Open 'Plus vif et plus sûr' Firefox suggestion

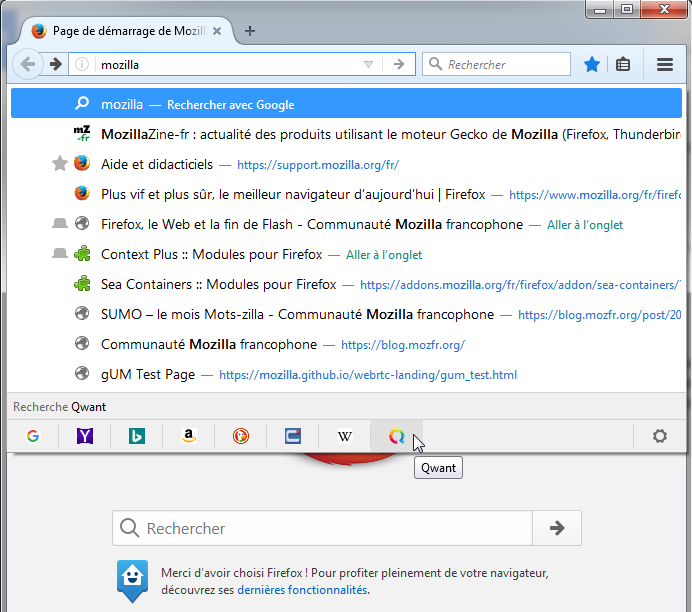click(346, 194)
